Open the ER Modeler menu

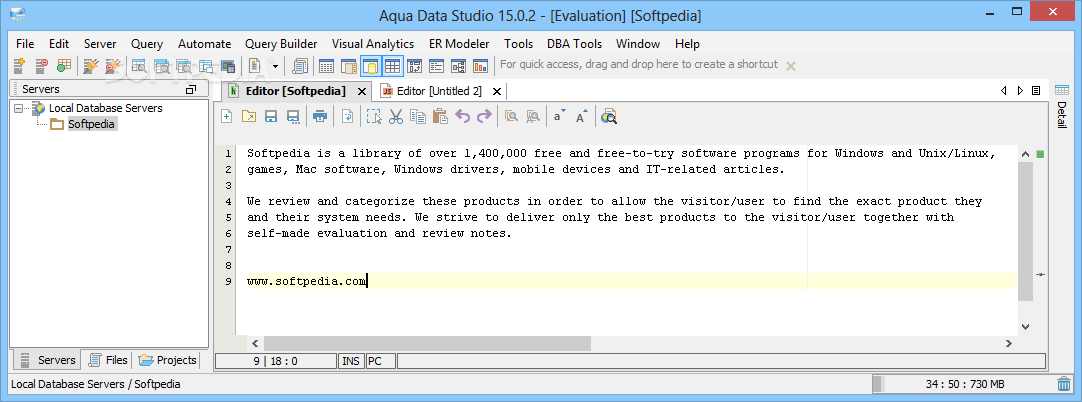[x=459, y=43]
